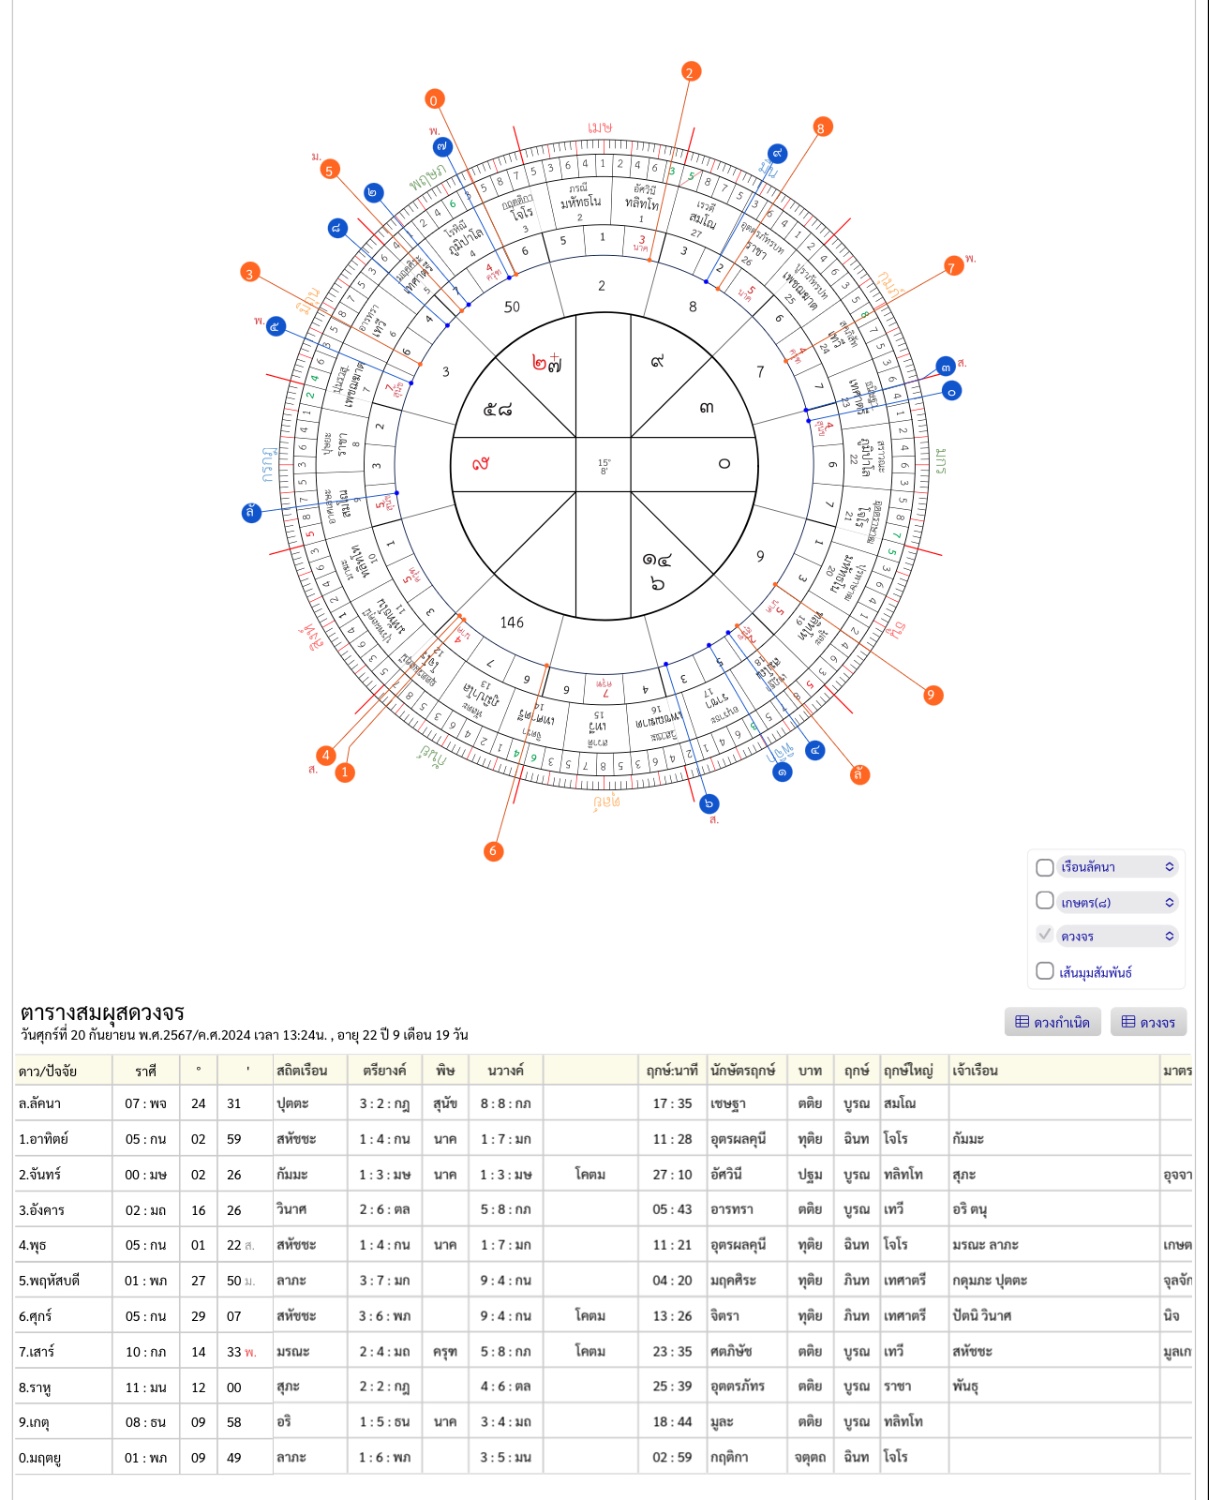Click blue marker ๕
This screenshot has width=1209, height=1500.
click(276, 326)
